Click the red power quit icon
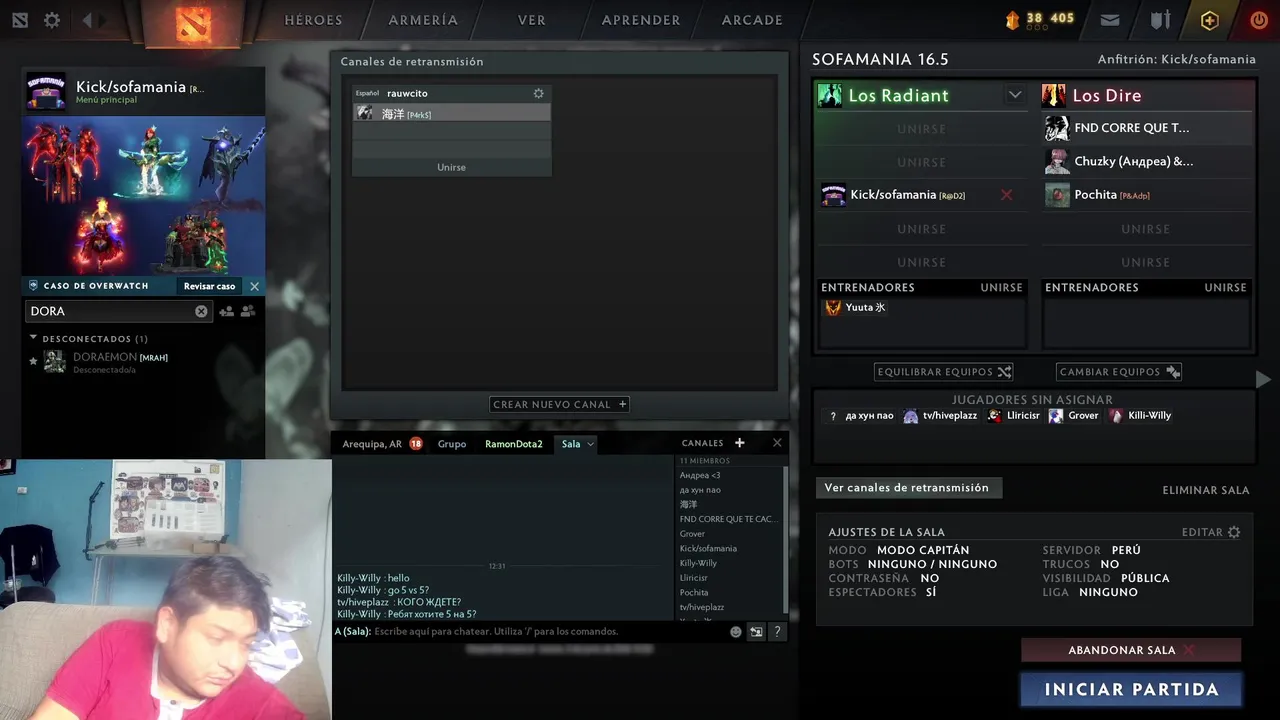 (1258, 20)
